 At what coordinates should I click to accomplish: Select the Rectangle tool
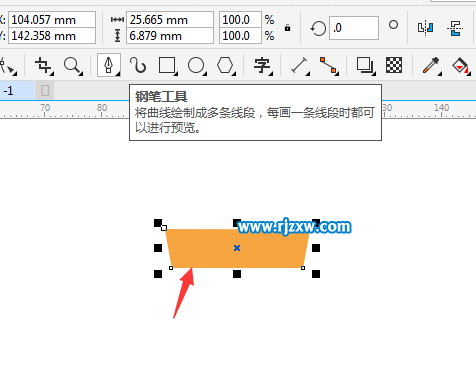tap(167, 65)
